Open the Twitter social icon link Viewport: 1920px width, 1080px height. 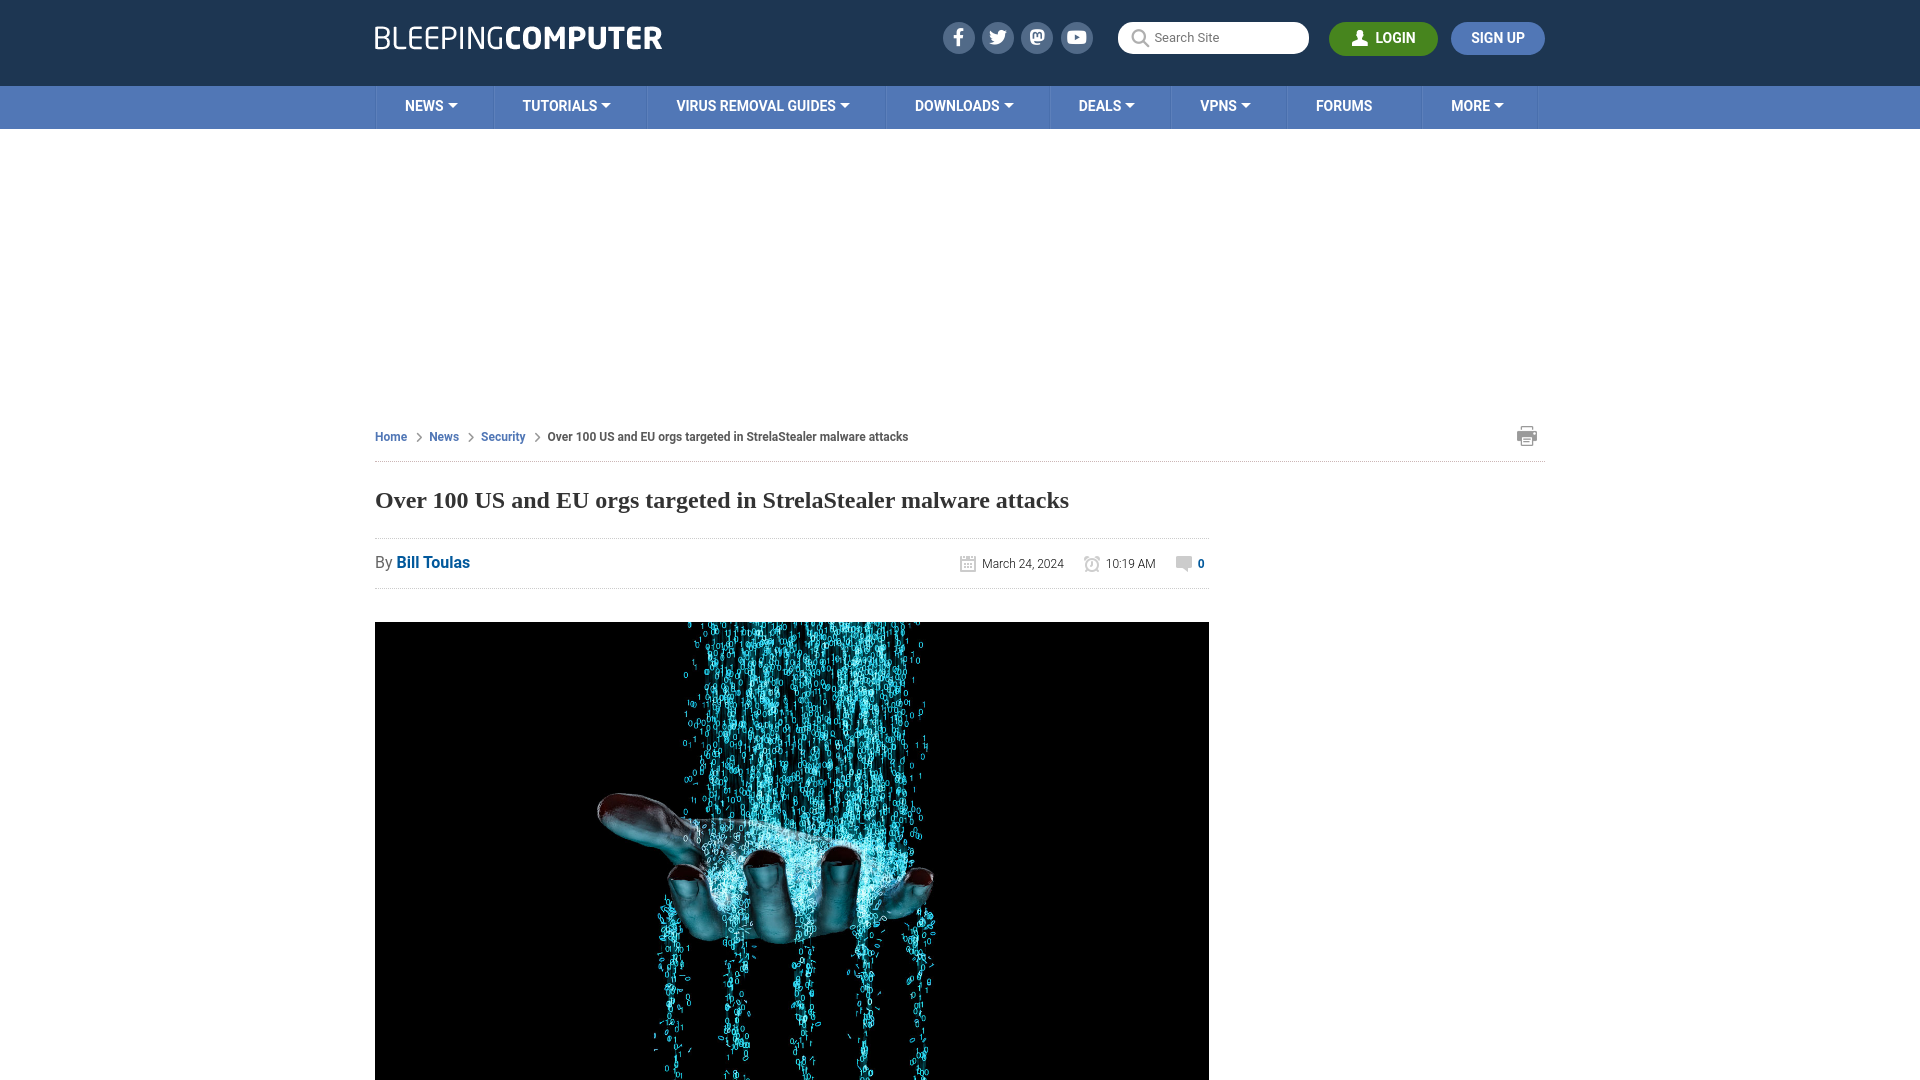tap(998, 37)
